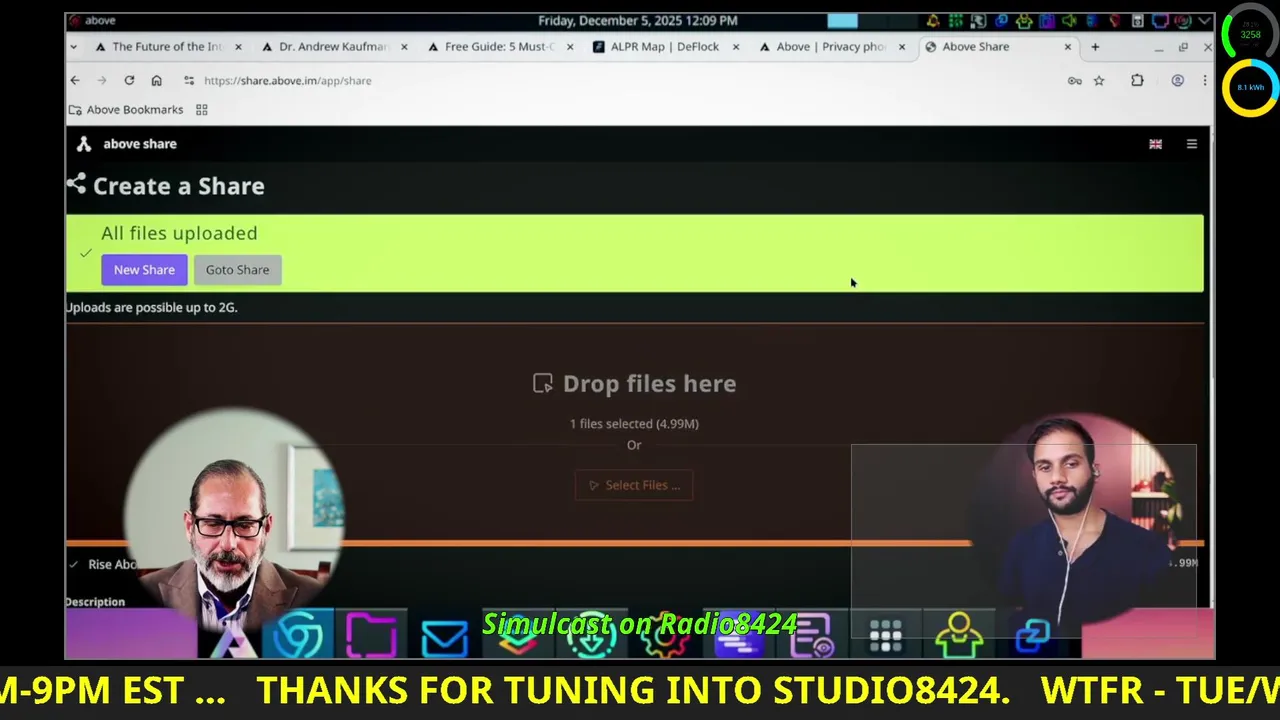This screenshot has height=720, width=1280.
Task: Reload the current page
Action: pyautogui.click(x=129, y=80)
